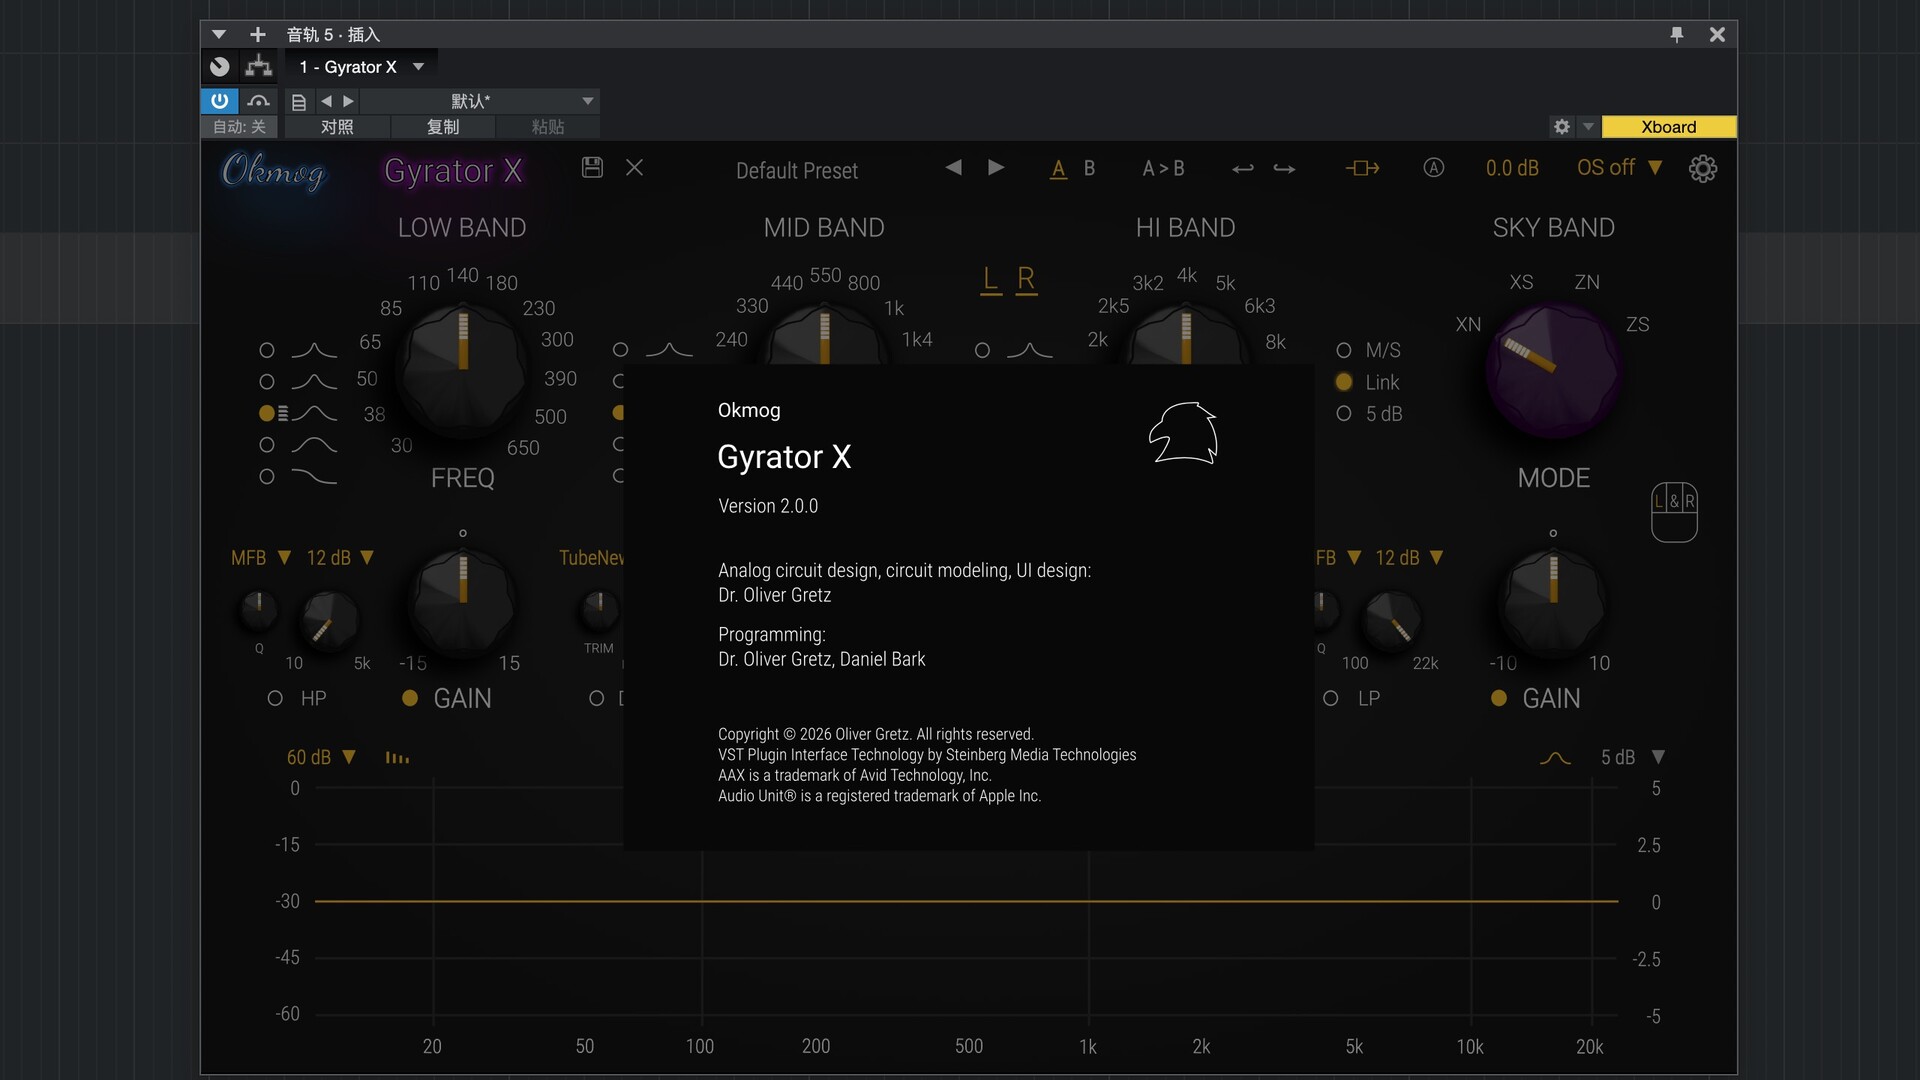Screen dimensions: 1920x1080
Task: Open the plugin settings gear icon
Action: click(1702, 169)
